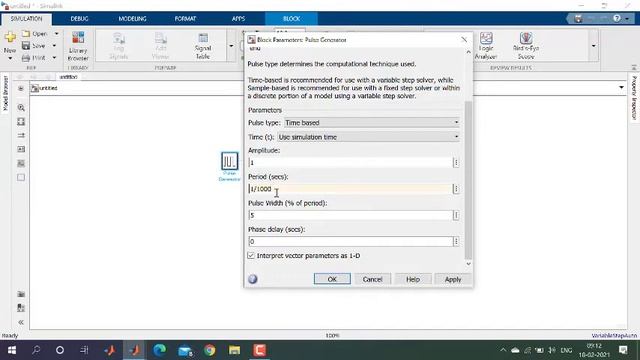
Task: Click the untitled model tab
Action: 68,77
